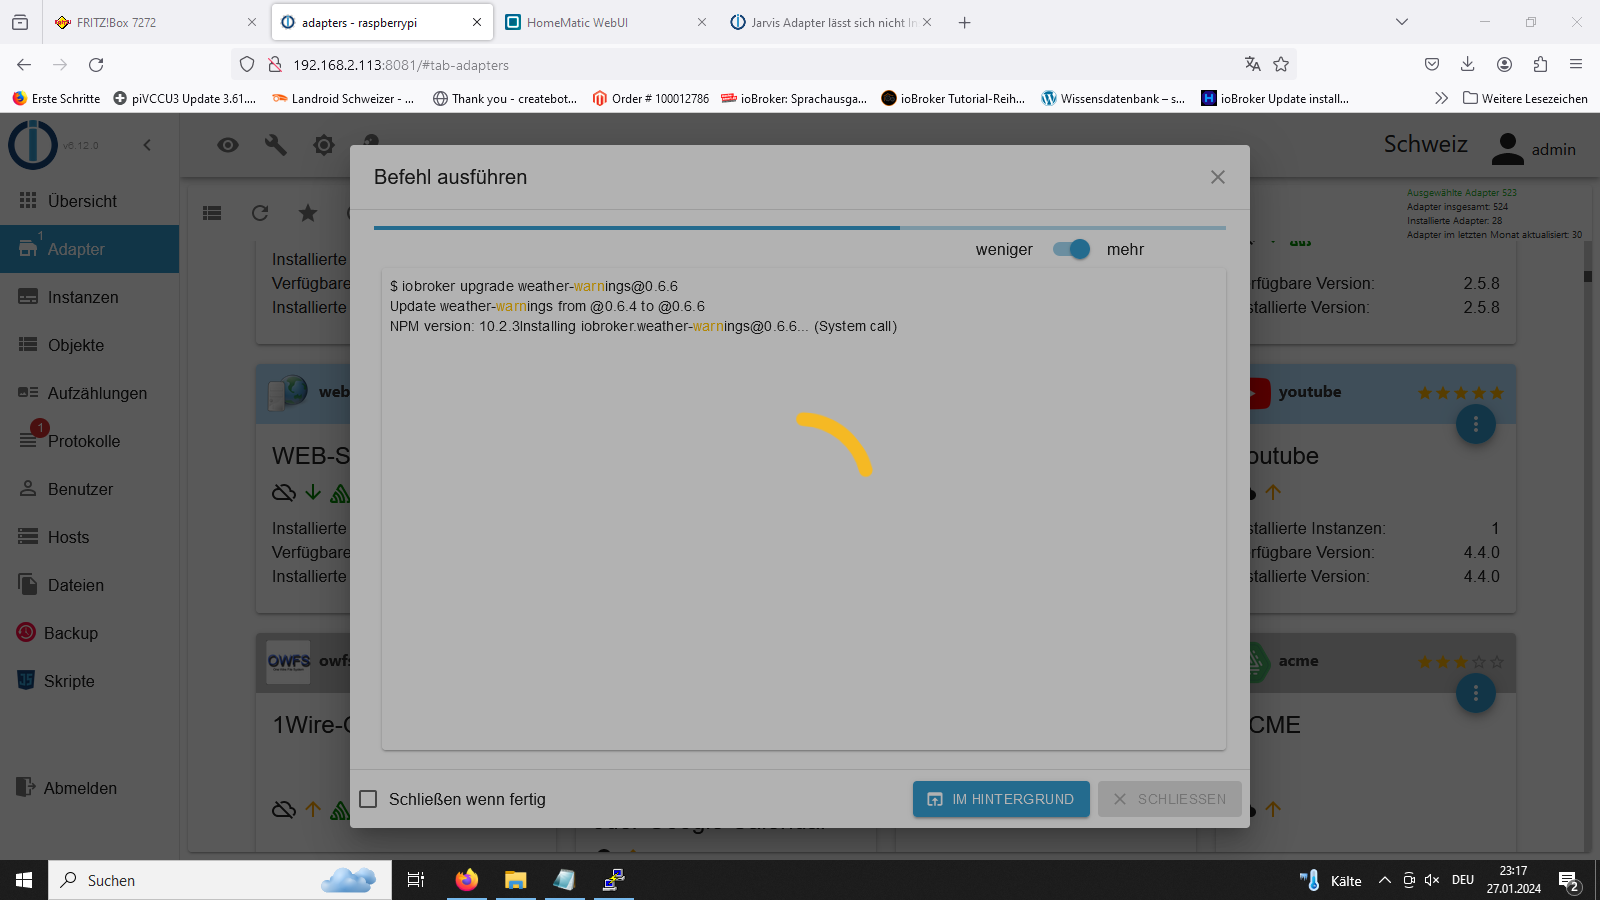Expand the list all tabs dropdown

(1402, 22)
